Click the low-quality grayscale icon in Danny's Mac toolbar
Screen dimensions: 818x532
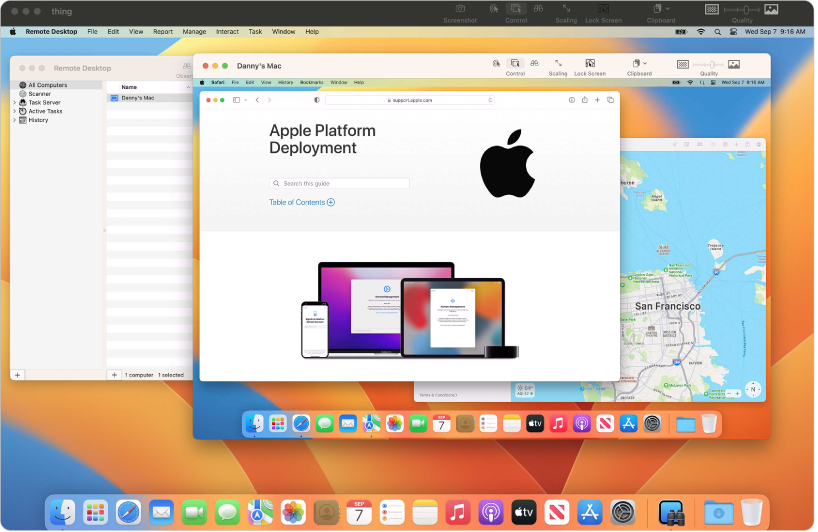tap(682, 65)
